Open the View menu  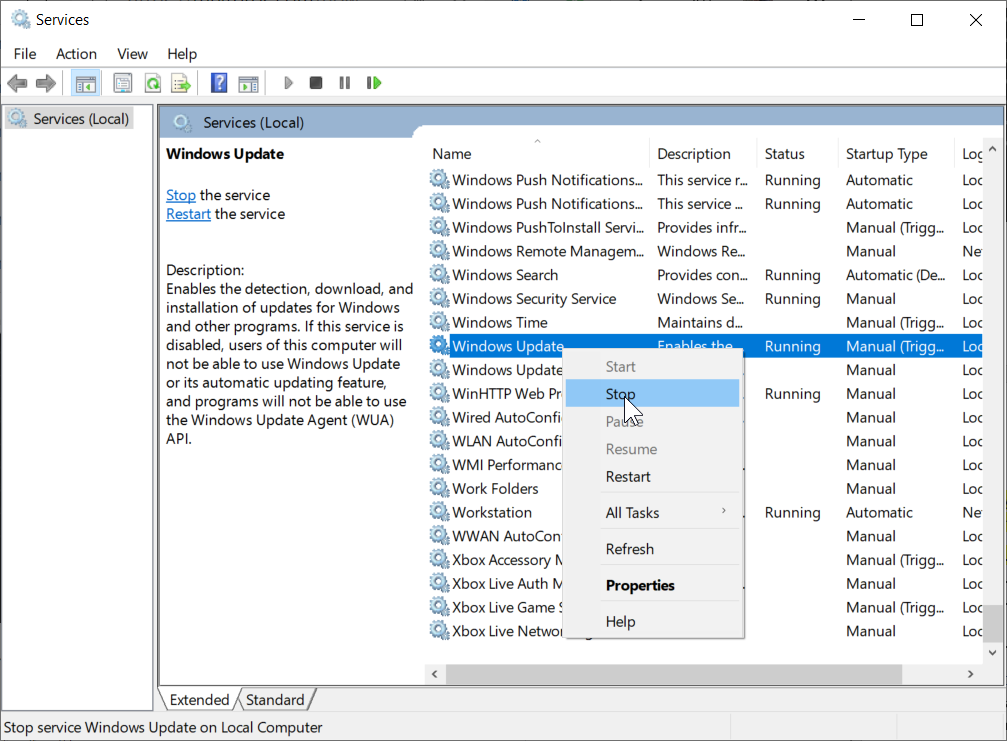pyautogui.click(x=132, y=54)
